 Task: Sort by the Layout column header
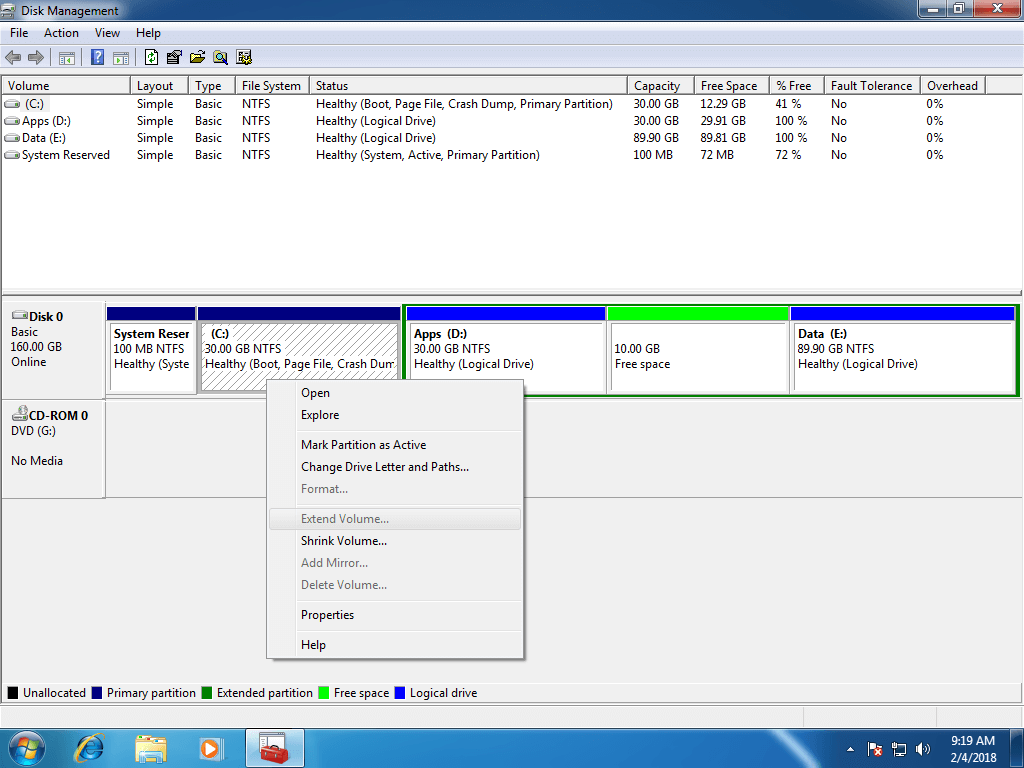159,86
